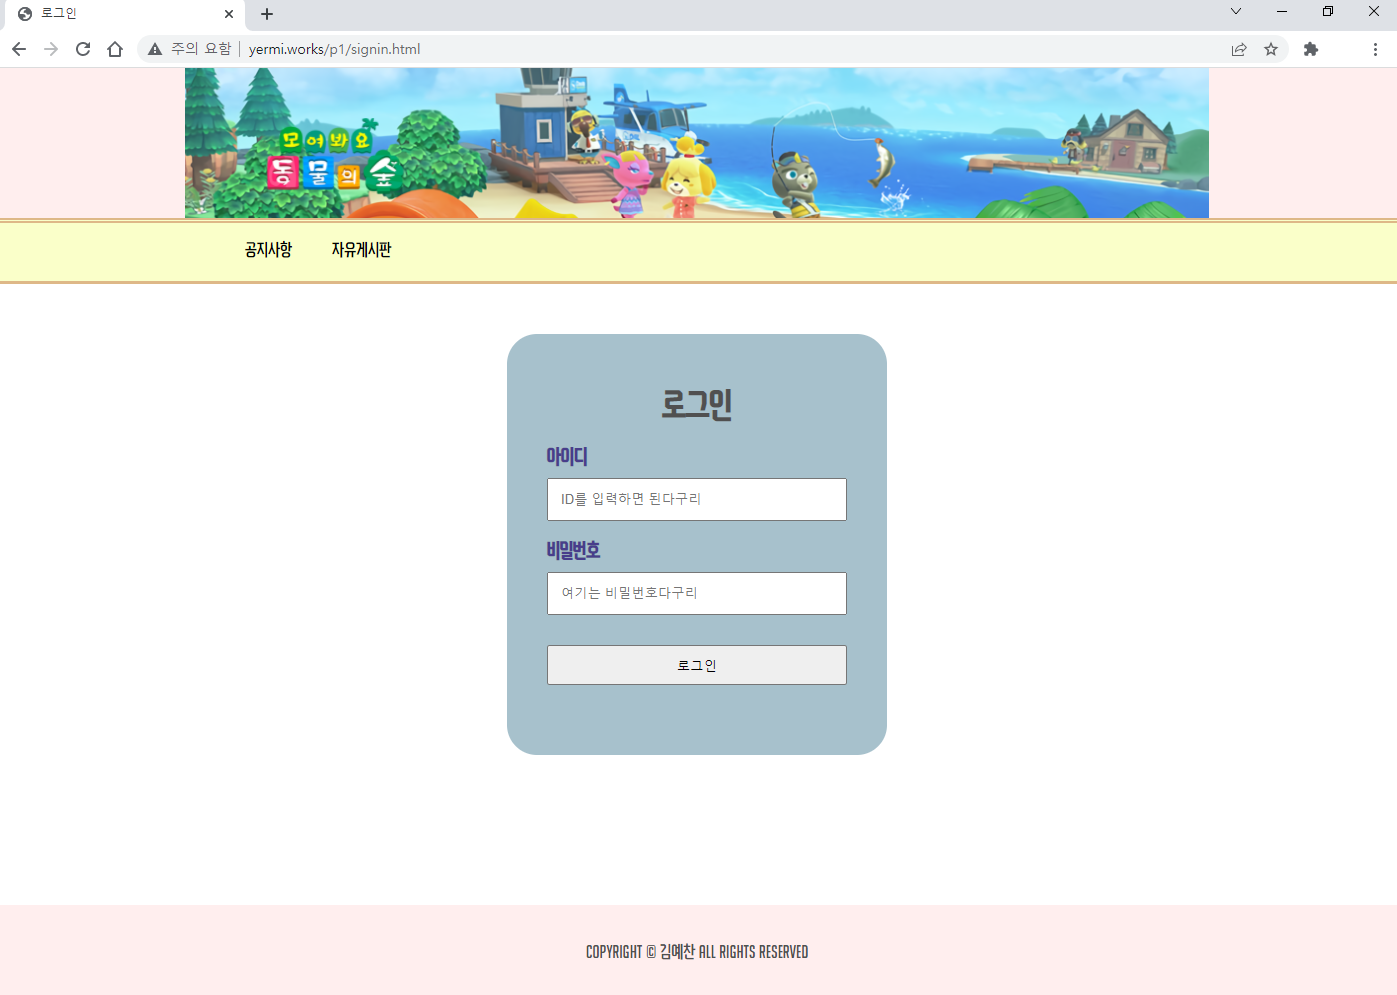
Task: Click the Animal Crossing banner image
Action: 697,143
